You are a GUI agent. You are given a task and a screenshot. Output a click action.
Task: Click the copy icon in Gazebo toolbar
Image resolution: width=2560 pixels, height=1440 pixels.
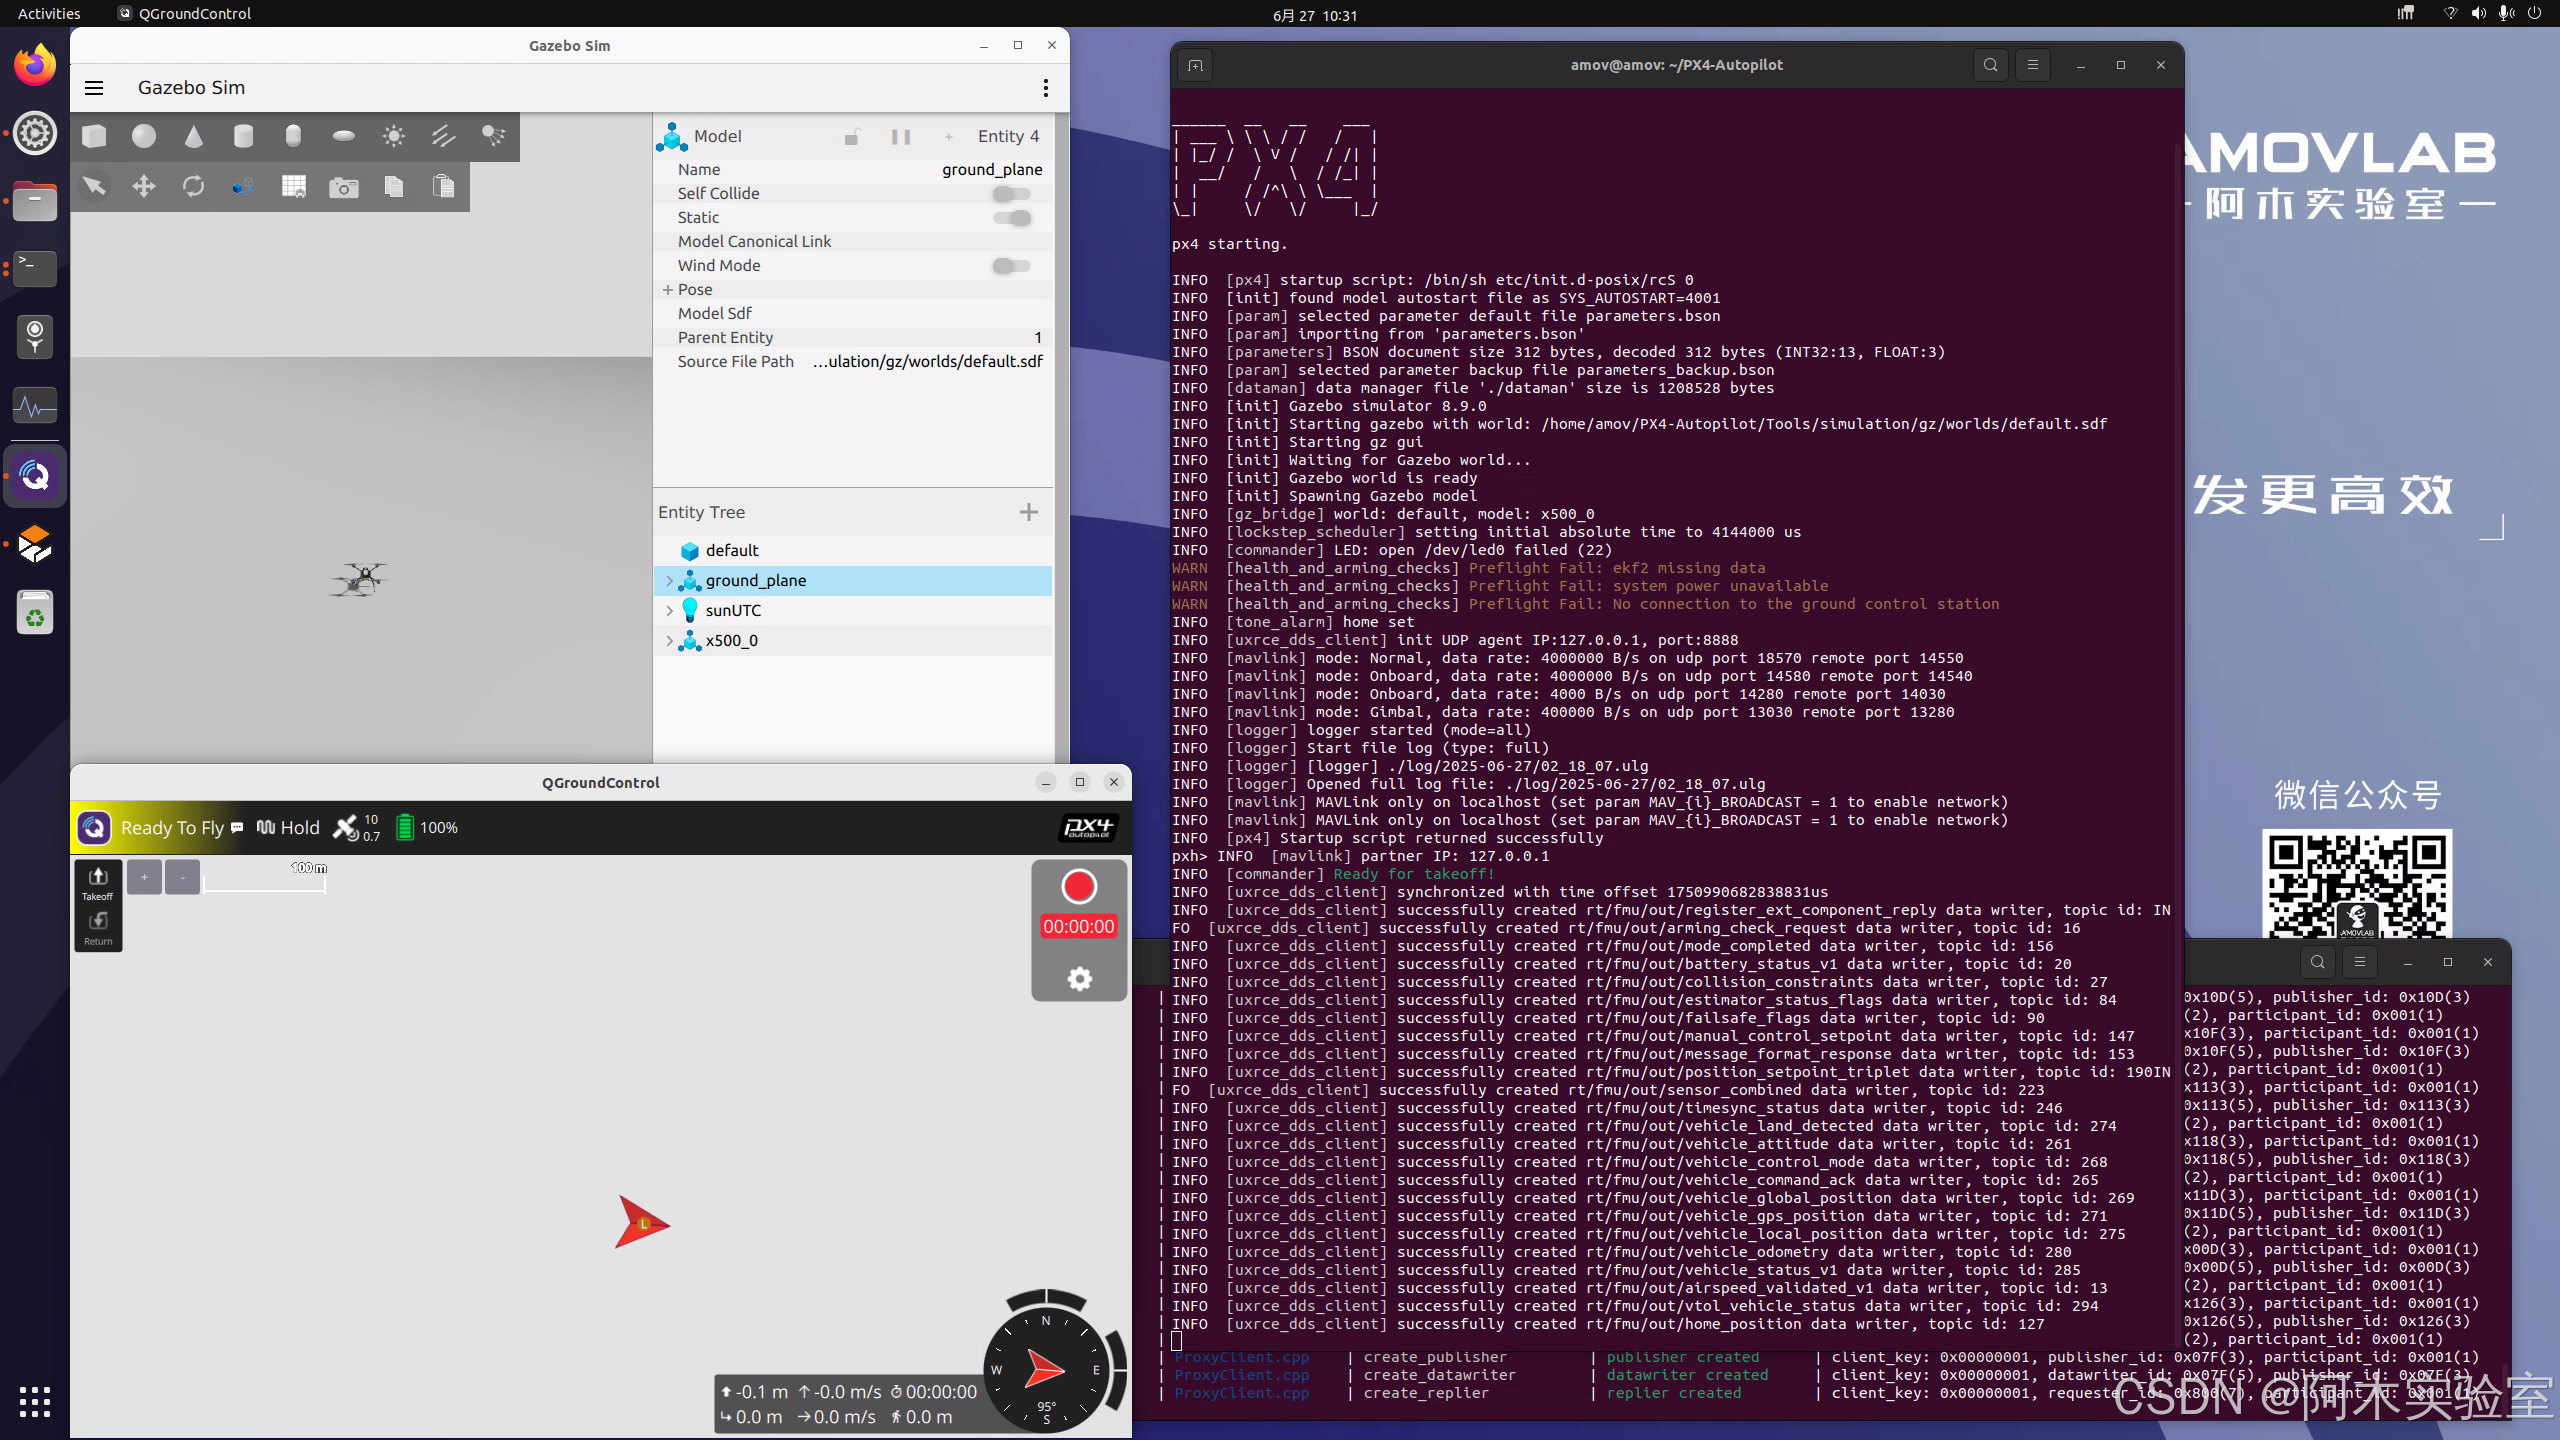coord(393,186)
